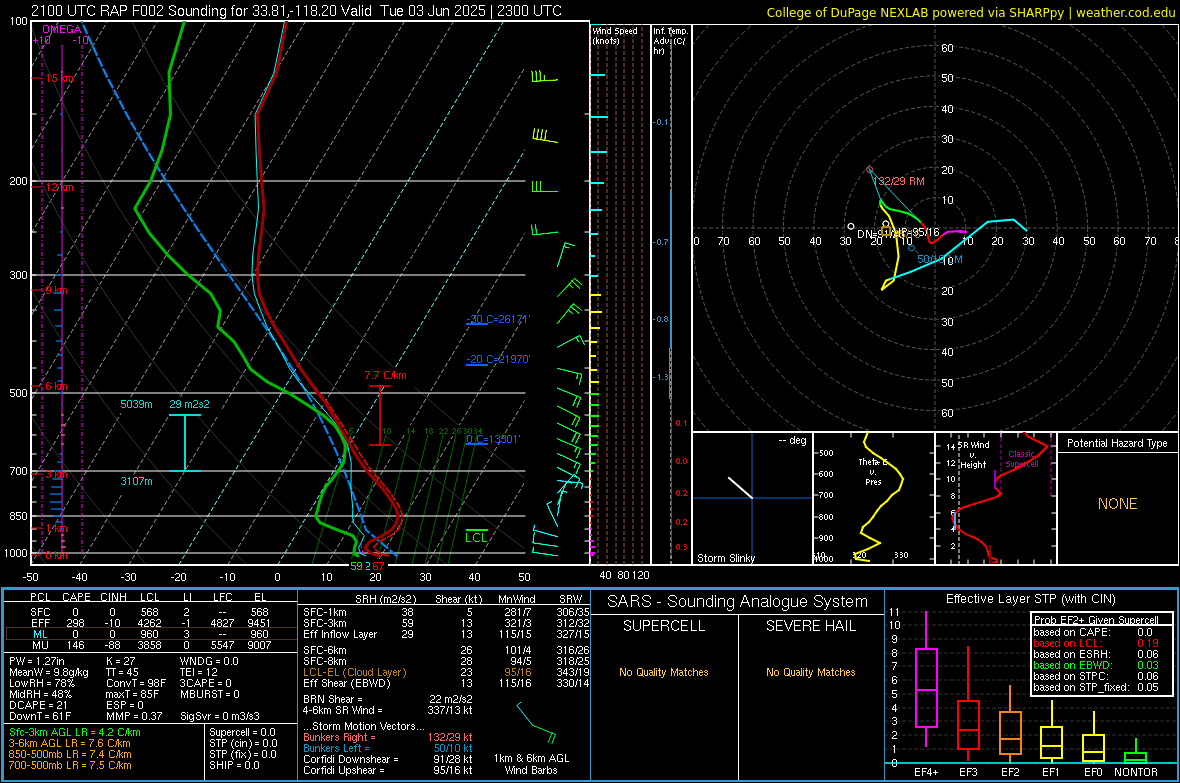
Task: Select the MU parcel row
Action: [x=150, y=645]
